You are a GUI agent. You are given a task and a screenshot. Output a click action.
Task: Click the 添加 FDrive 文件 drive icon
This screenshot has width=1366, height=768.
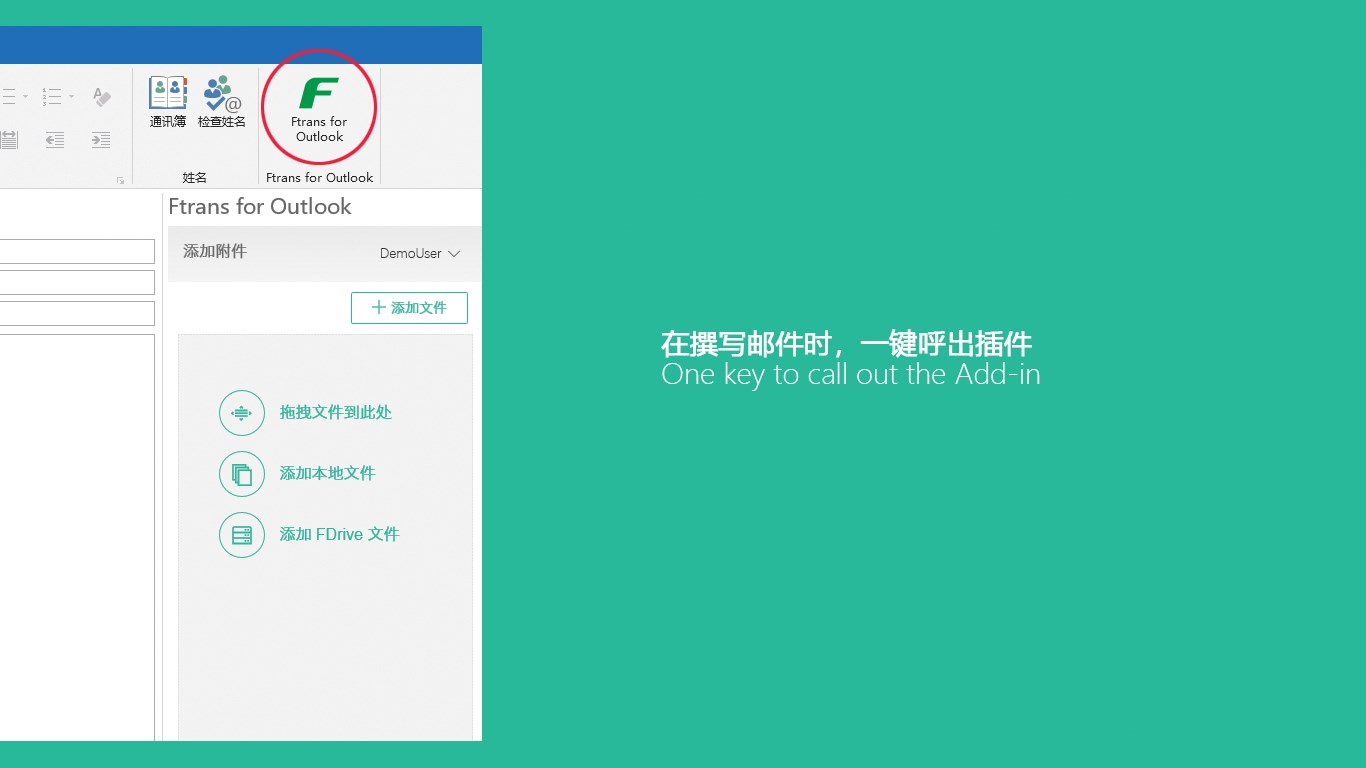(242, 535)
